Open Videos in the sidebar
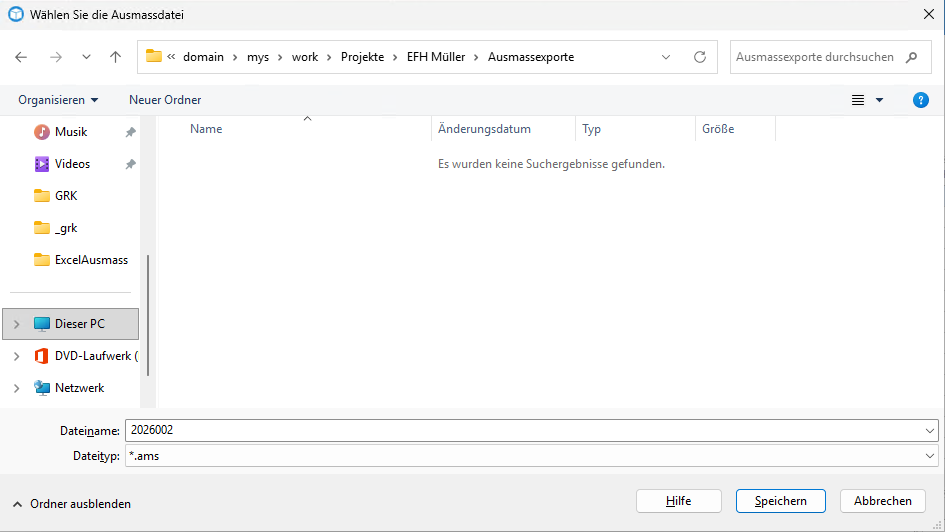The image size is (945, 532). pos(72,164)
